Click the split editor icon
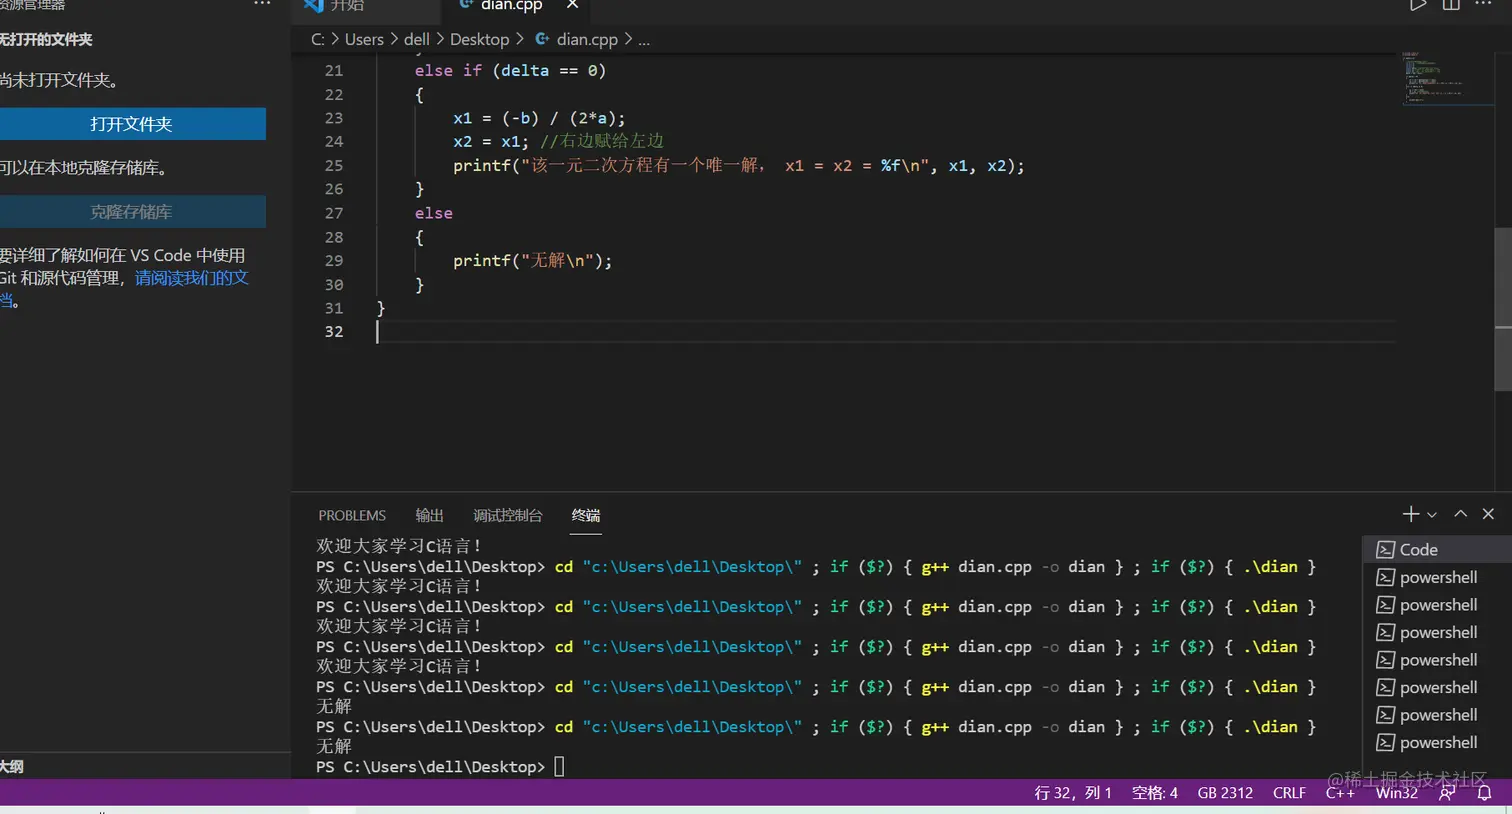Viewport: 1512px width, 814px height. (x=1451, y=5)
